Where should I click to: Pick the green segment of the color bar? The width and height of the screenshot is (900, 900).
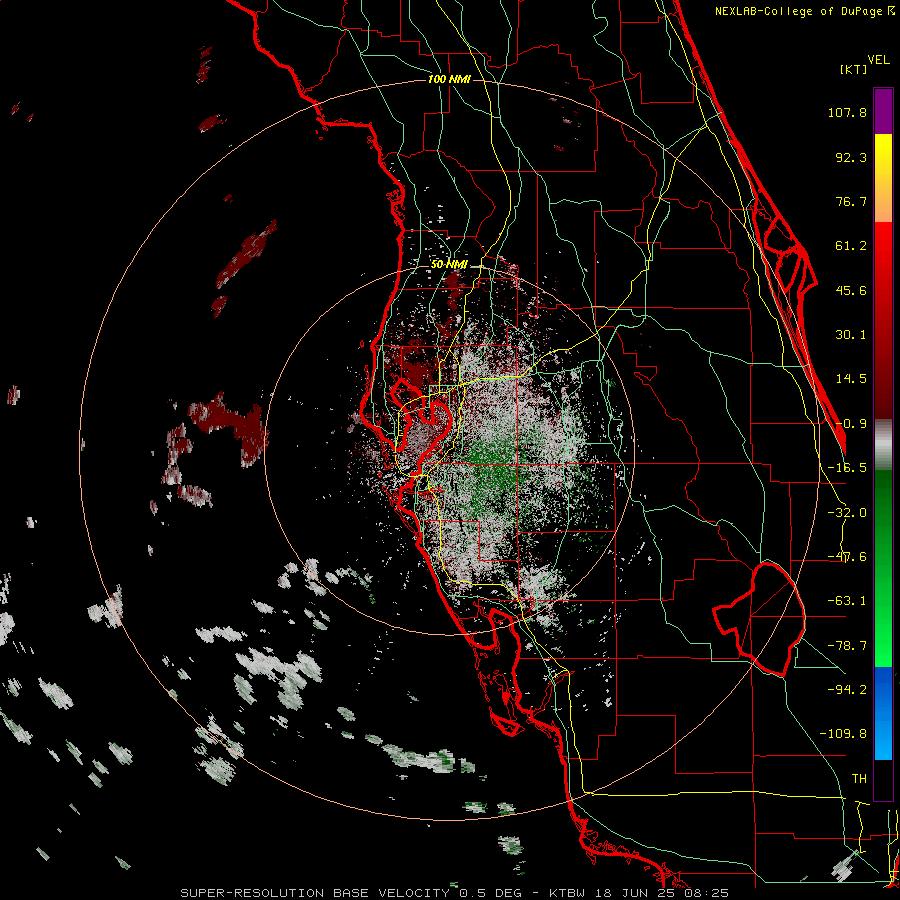[x=883, y=568]
